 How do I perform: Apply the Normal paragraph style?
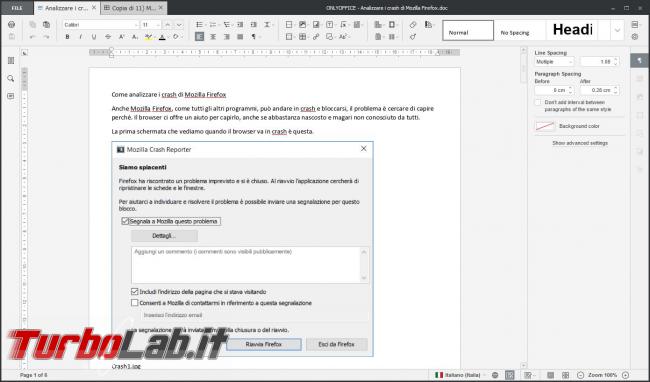click(468, 31)
